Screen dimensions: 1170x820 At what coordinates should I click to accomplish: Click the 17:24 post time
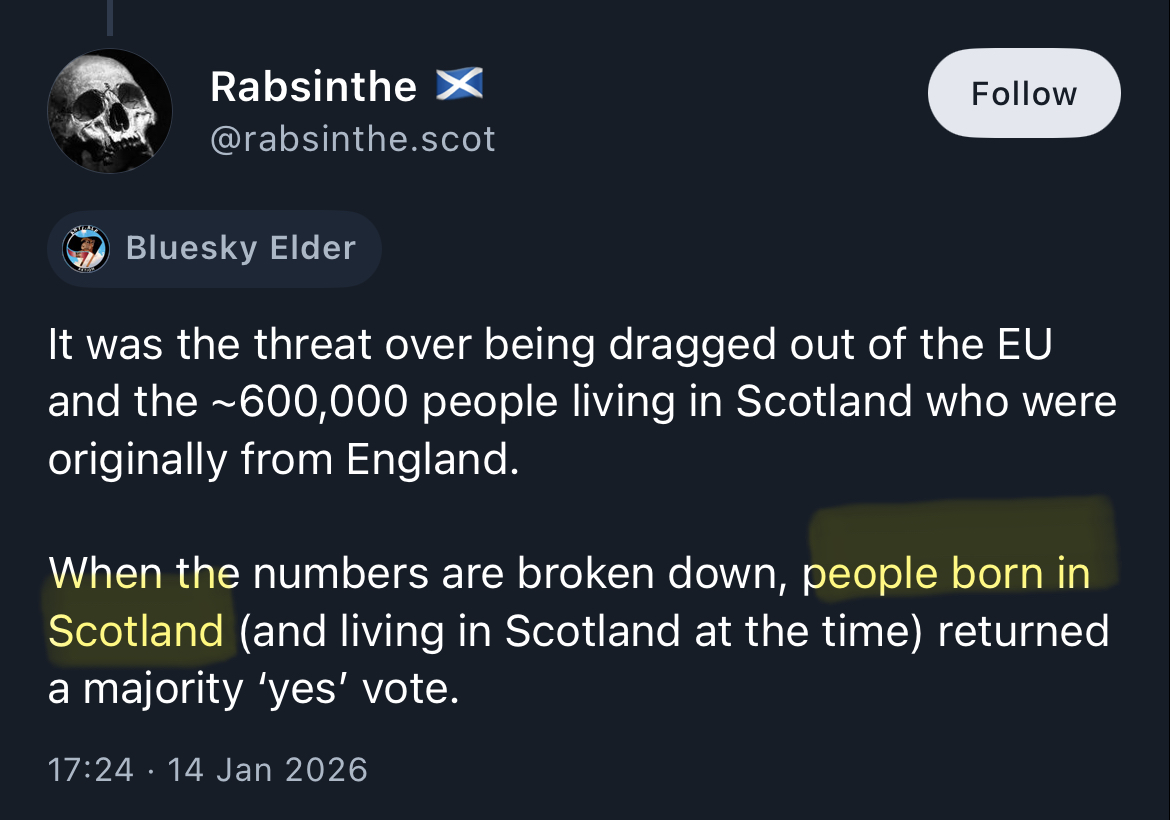[x=90, y=769]
